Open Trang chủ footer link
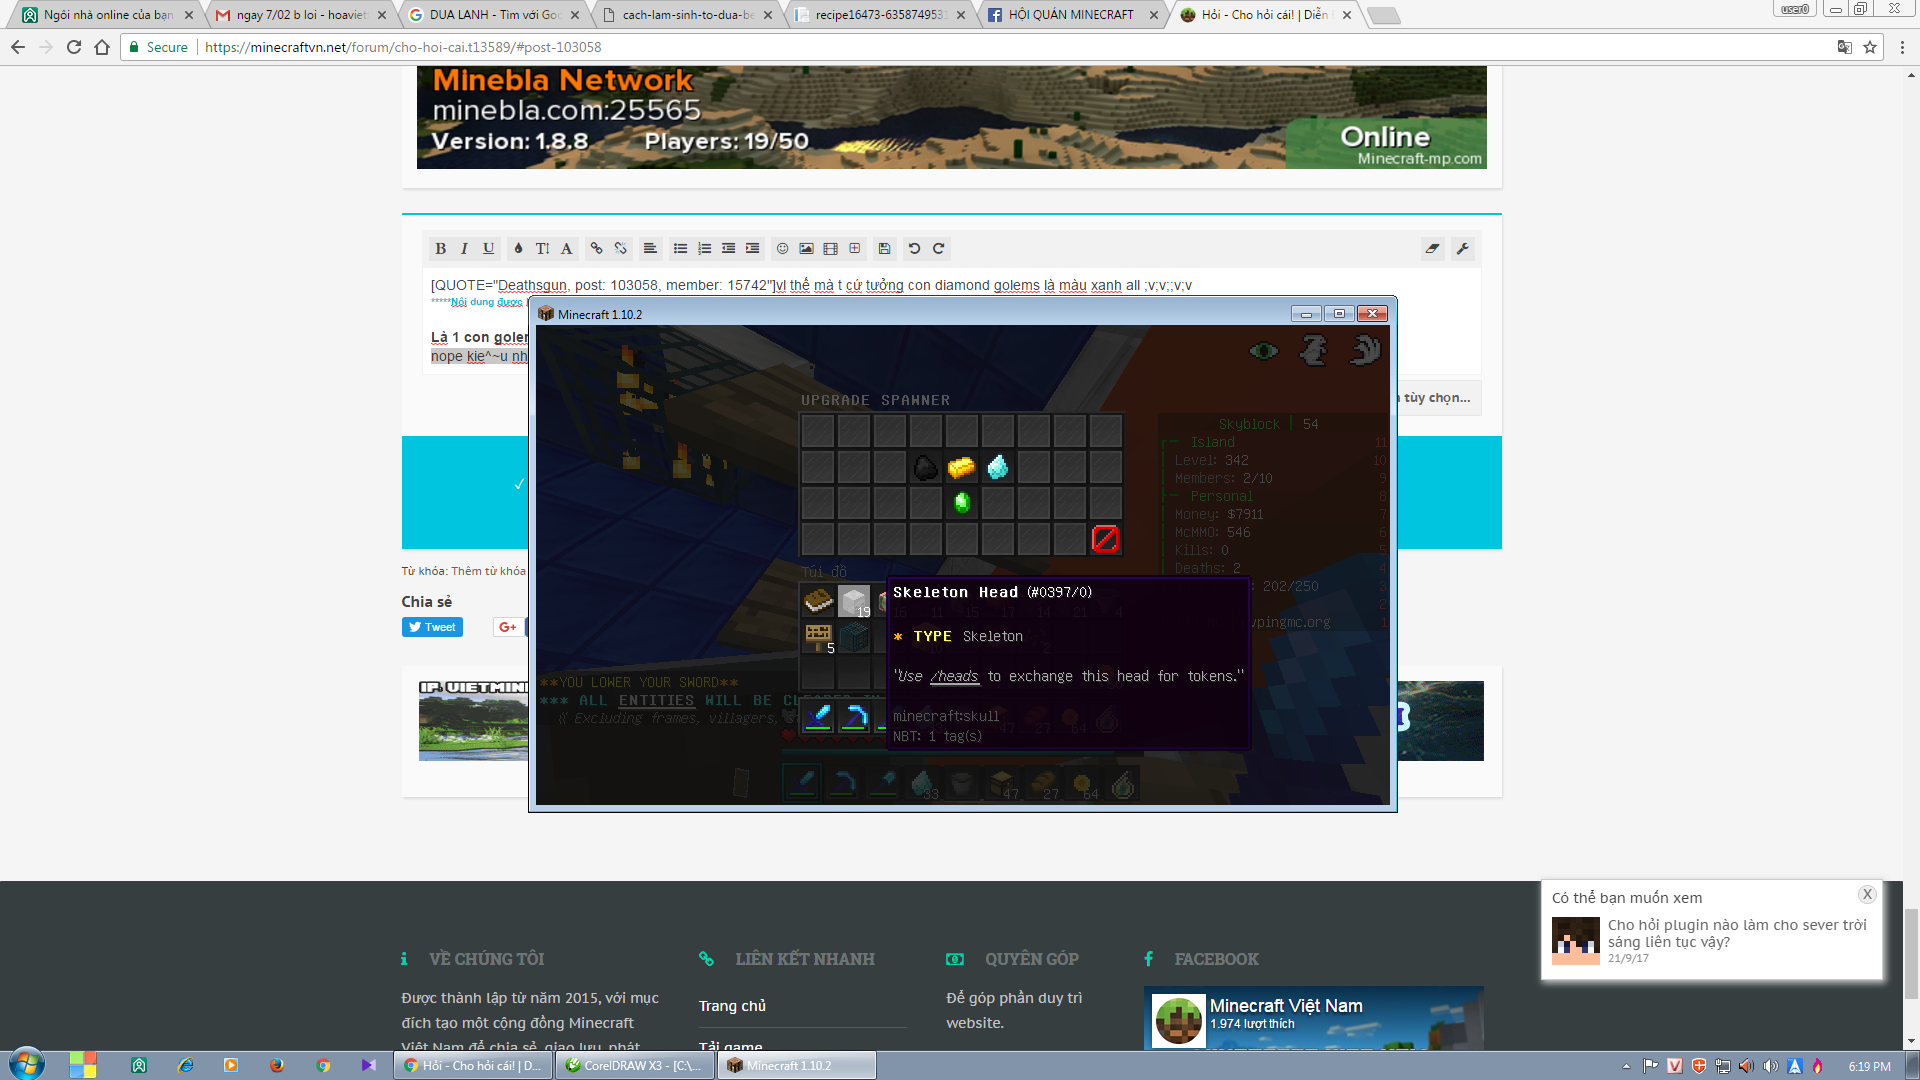The image size is (1920, 1080). pos(732,1006)
